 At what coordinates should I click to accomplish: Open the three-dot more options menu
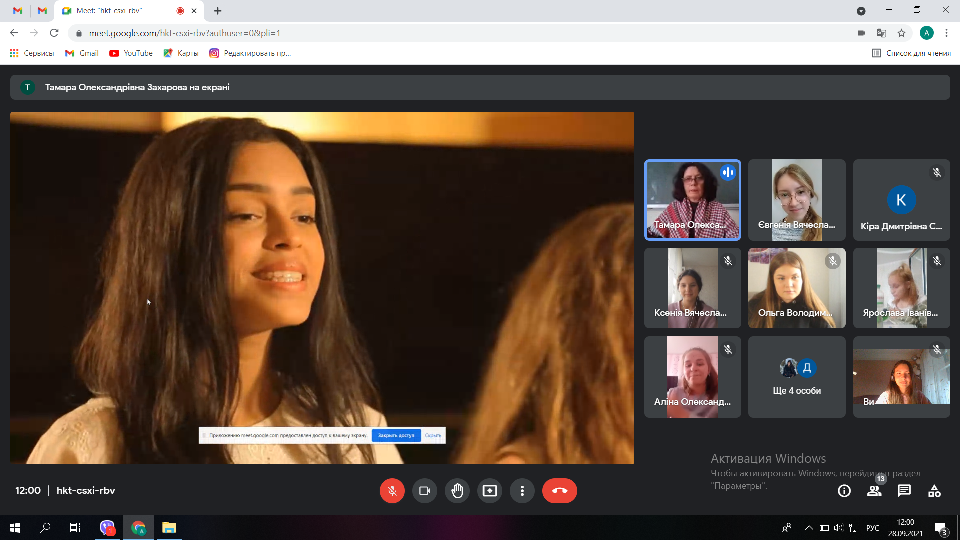pos(522,491)
